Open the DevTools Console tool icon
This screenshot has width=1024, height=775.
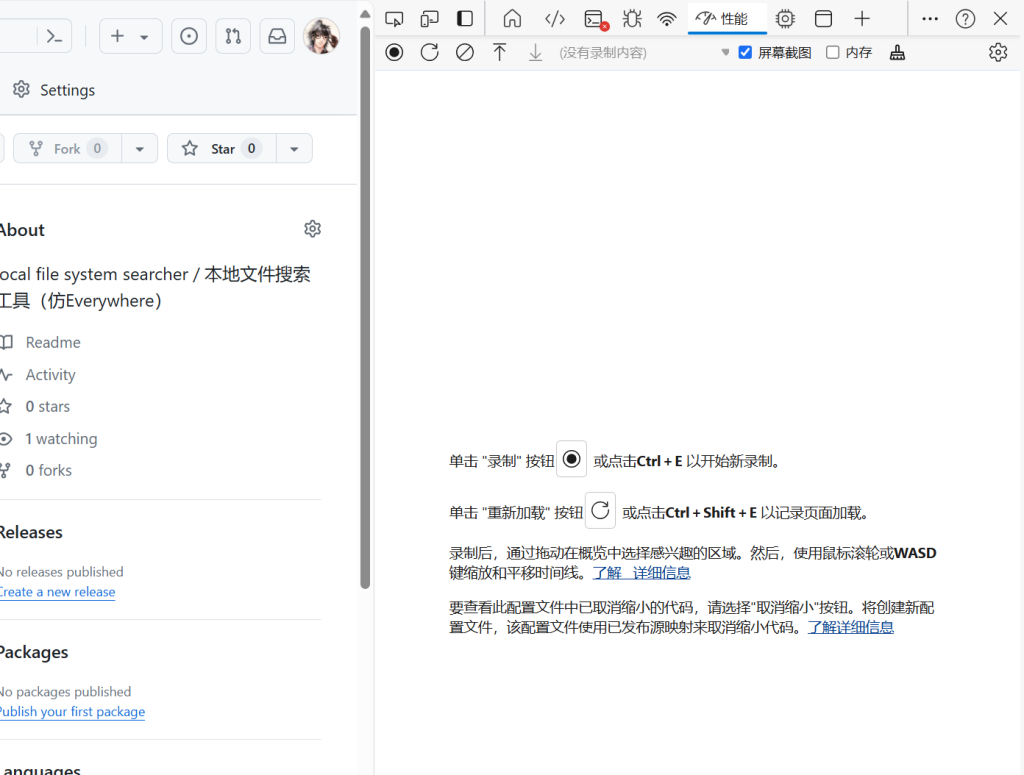coord(595,19)
